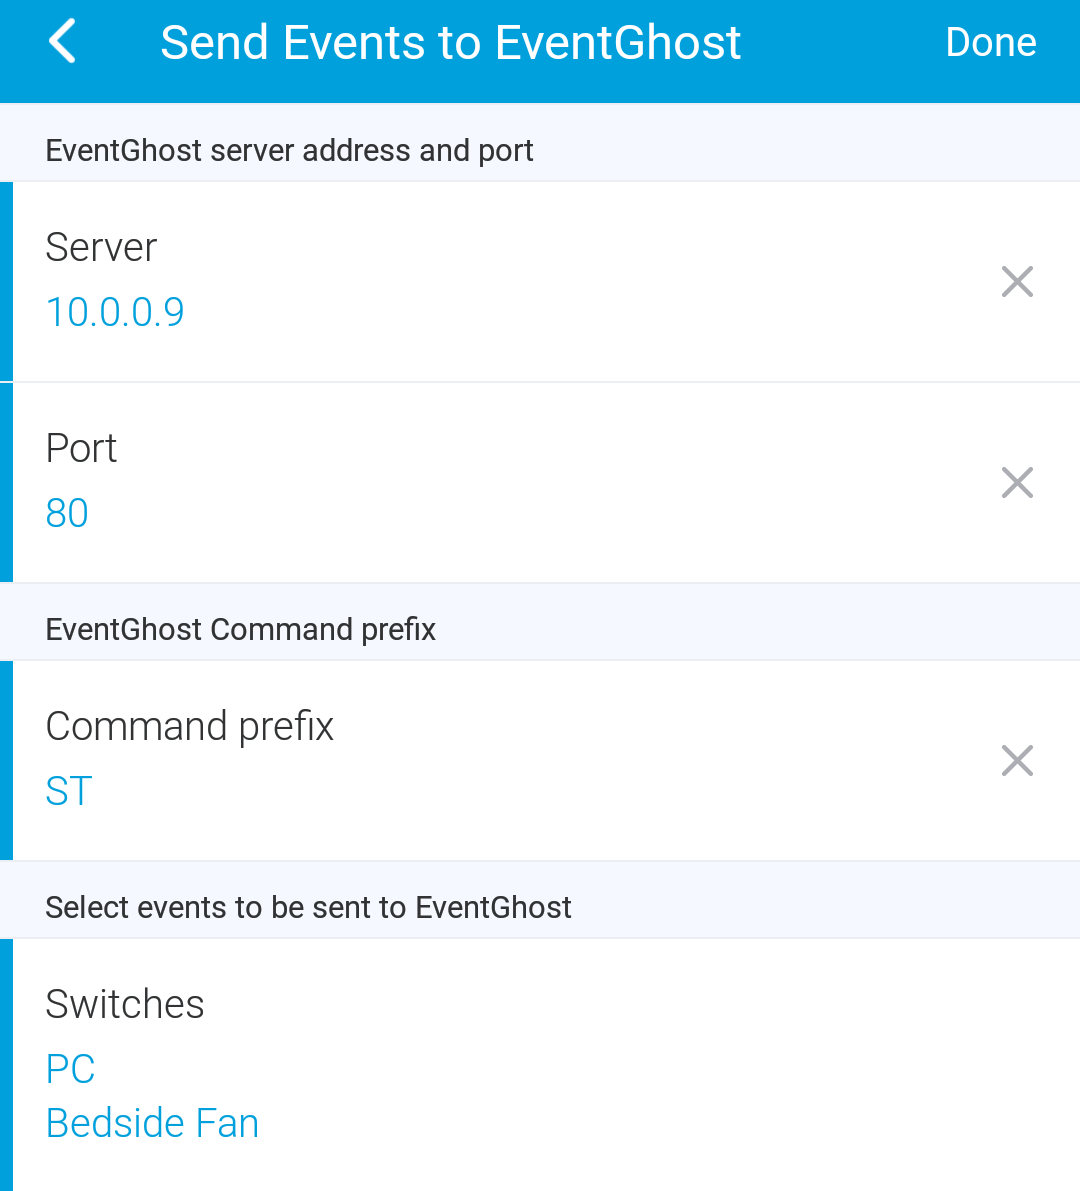Viewport: 1080px width, 1191px height.
Task: Tap the blue accent bar beside Server
Action: (x=6, y=281)
